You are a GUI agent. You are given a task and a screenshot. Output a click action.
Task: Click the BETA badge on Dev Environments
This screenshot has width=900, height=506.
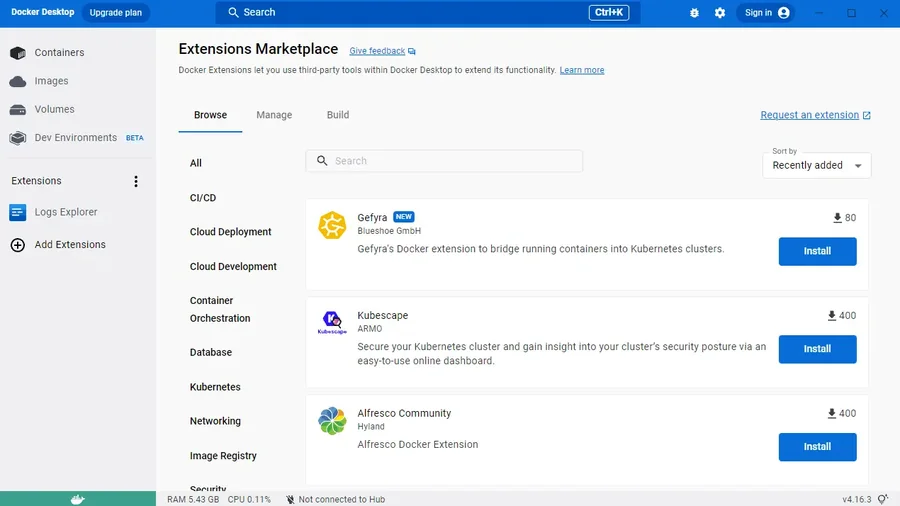coord(135,138)
